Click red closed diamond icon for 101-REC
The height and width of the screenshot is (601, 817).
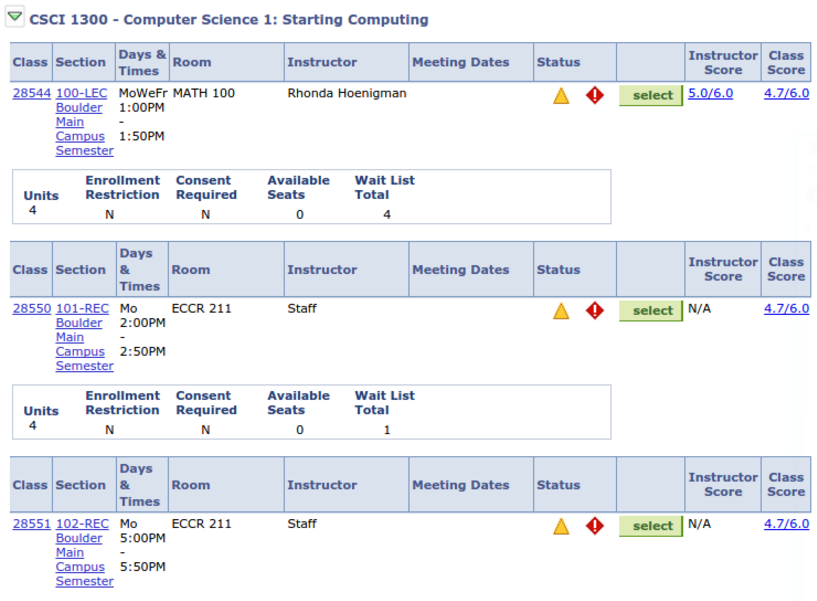coord(595,311)
